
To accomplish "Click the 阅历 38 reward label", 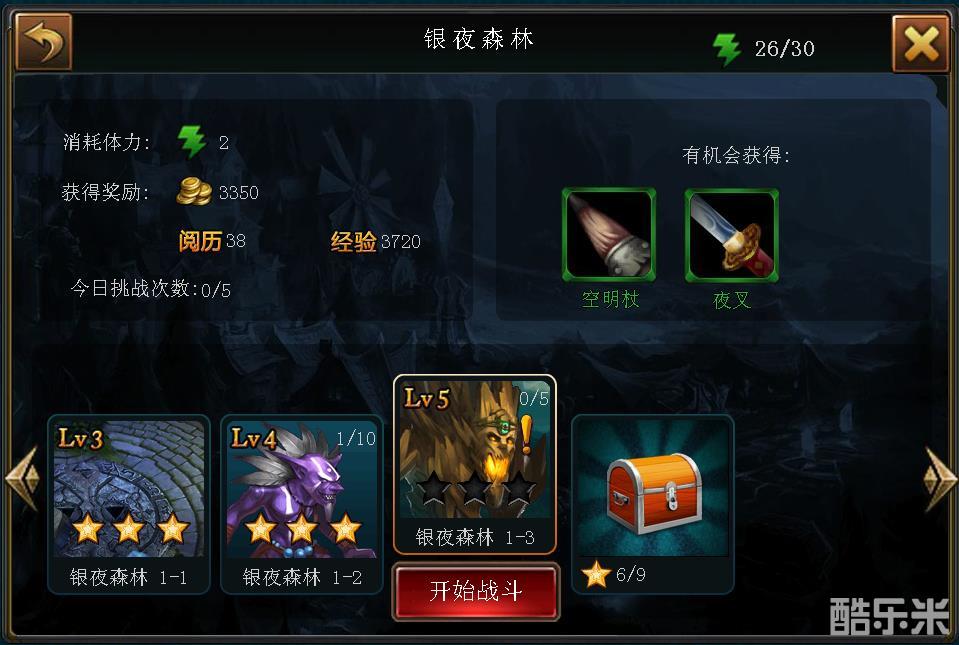I will (212, 241).
